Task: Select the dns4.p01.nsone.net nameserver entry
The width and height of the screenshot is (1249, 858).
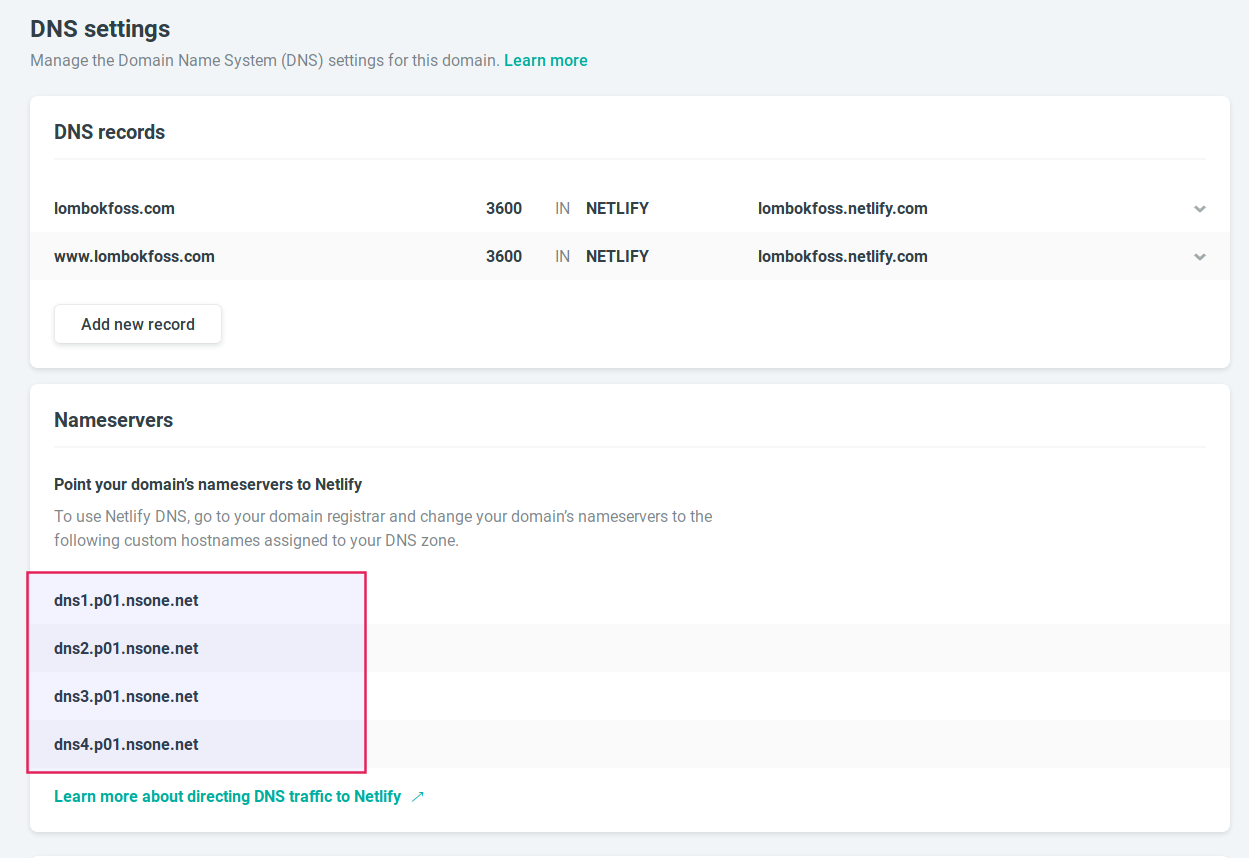Action: (126, 744)
